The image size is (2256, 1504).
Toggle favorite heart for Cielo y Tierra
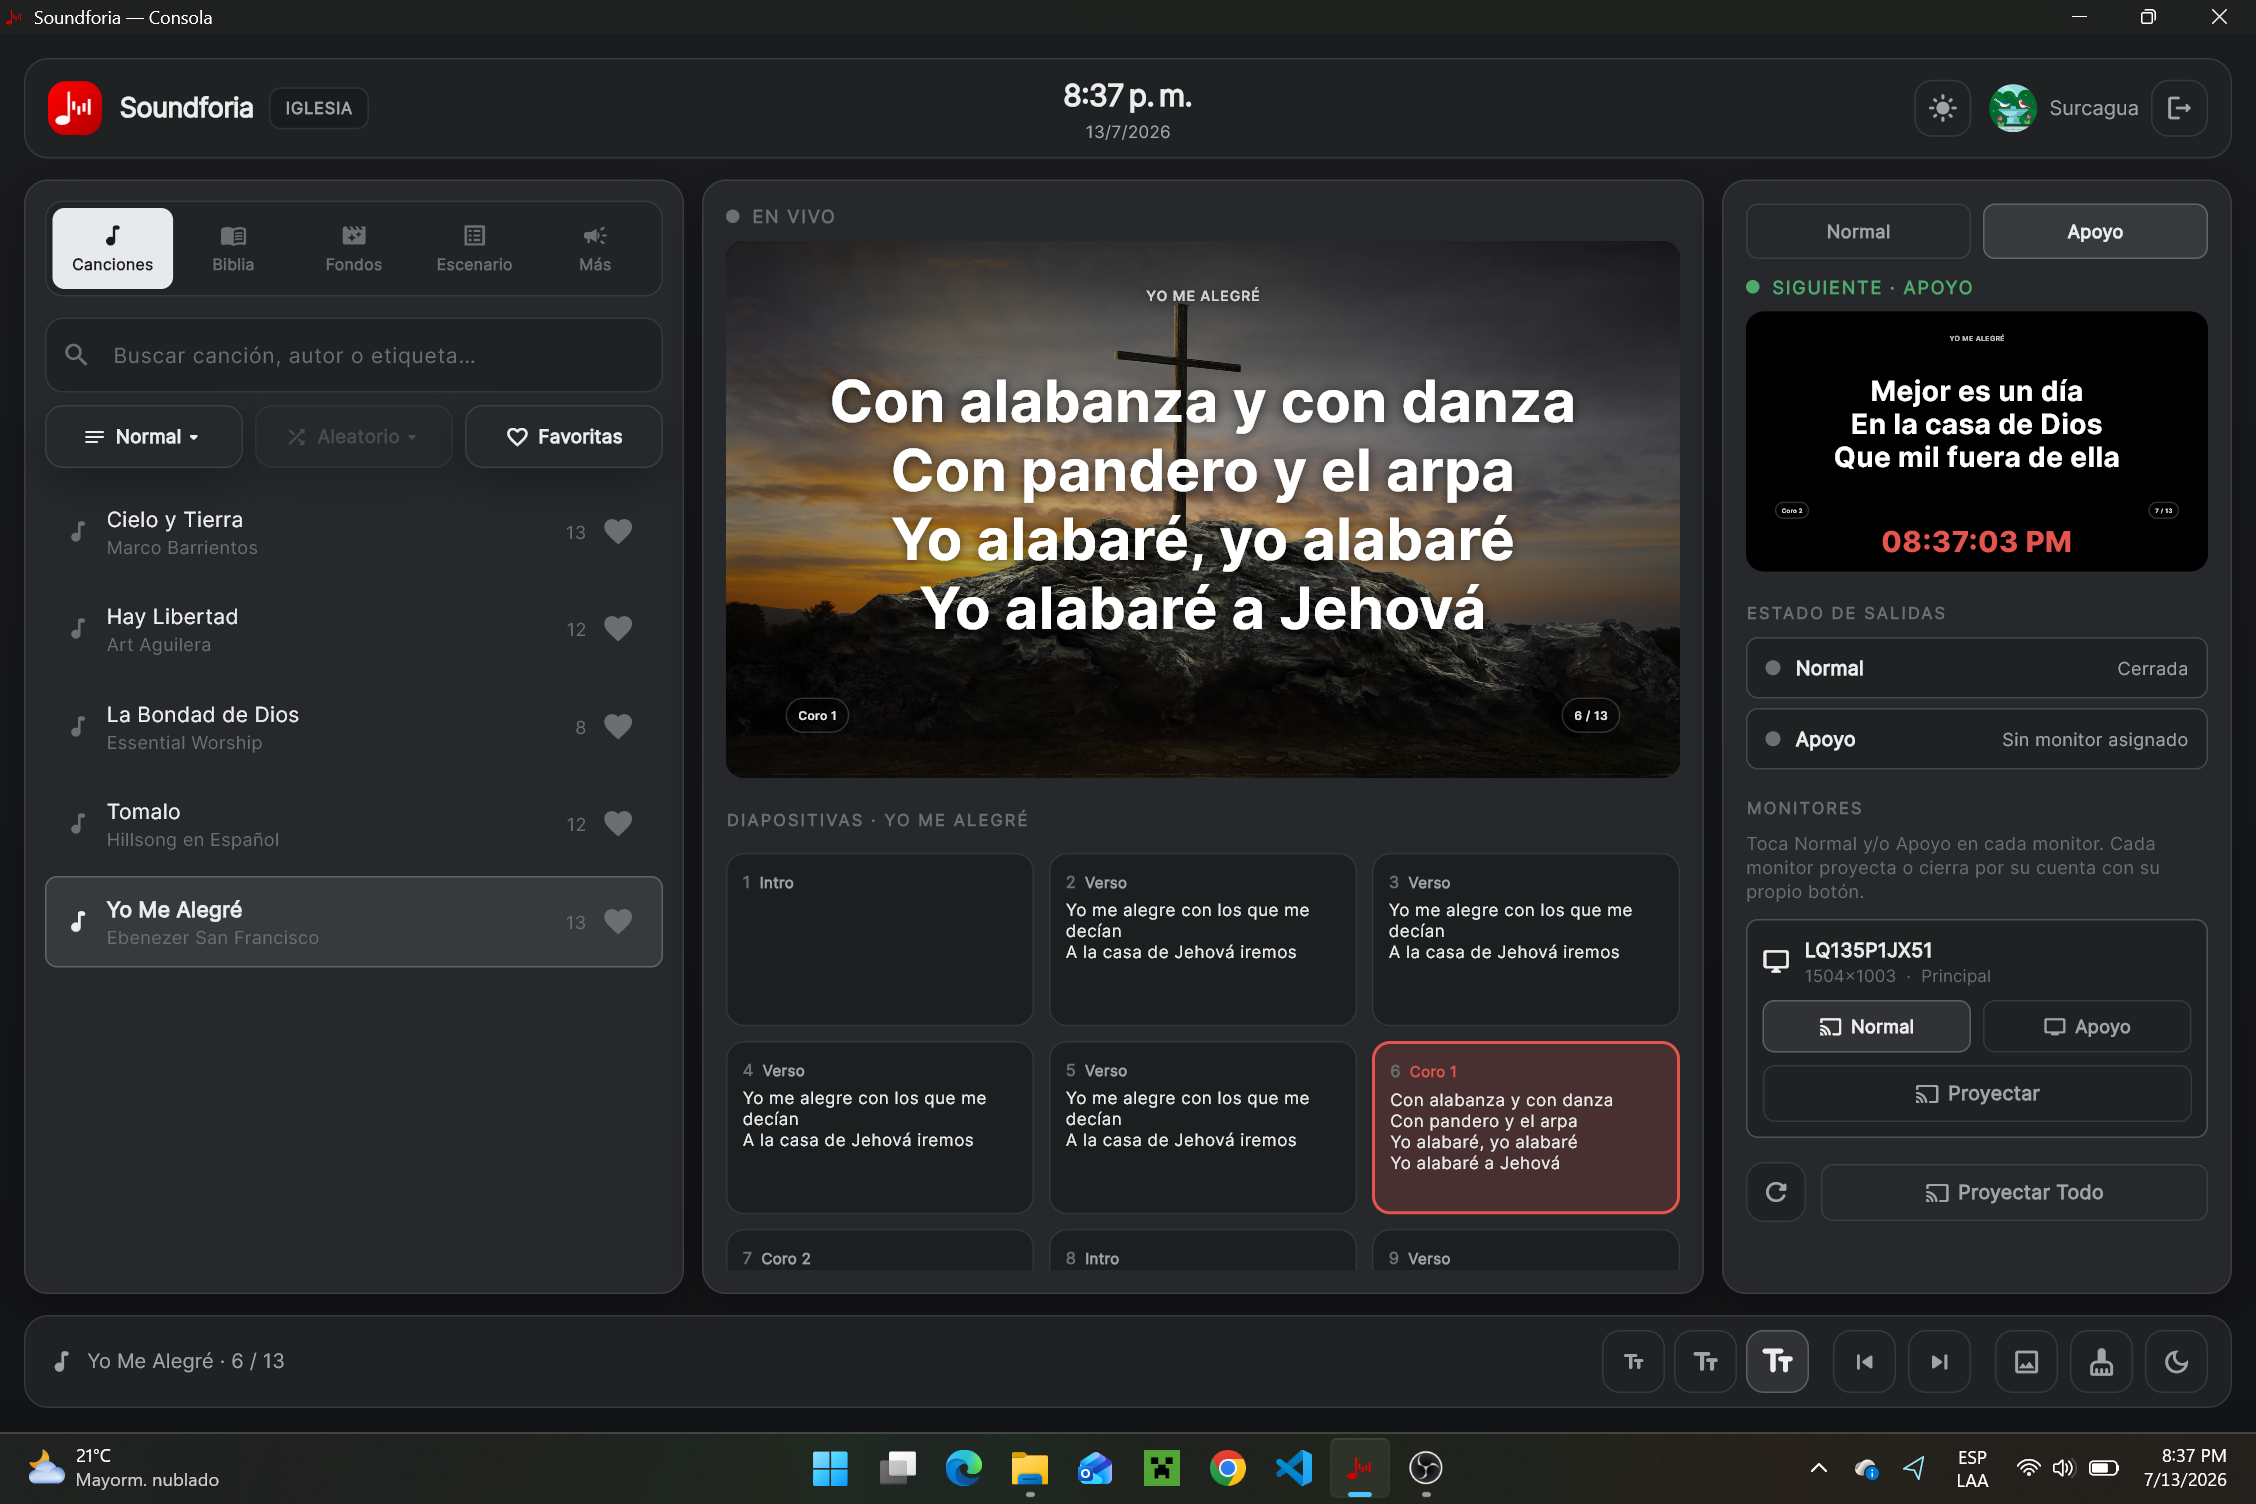pos(618,531)
